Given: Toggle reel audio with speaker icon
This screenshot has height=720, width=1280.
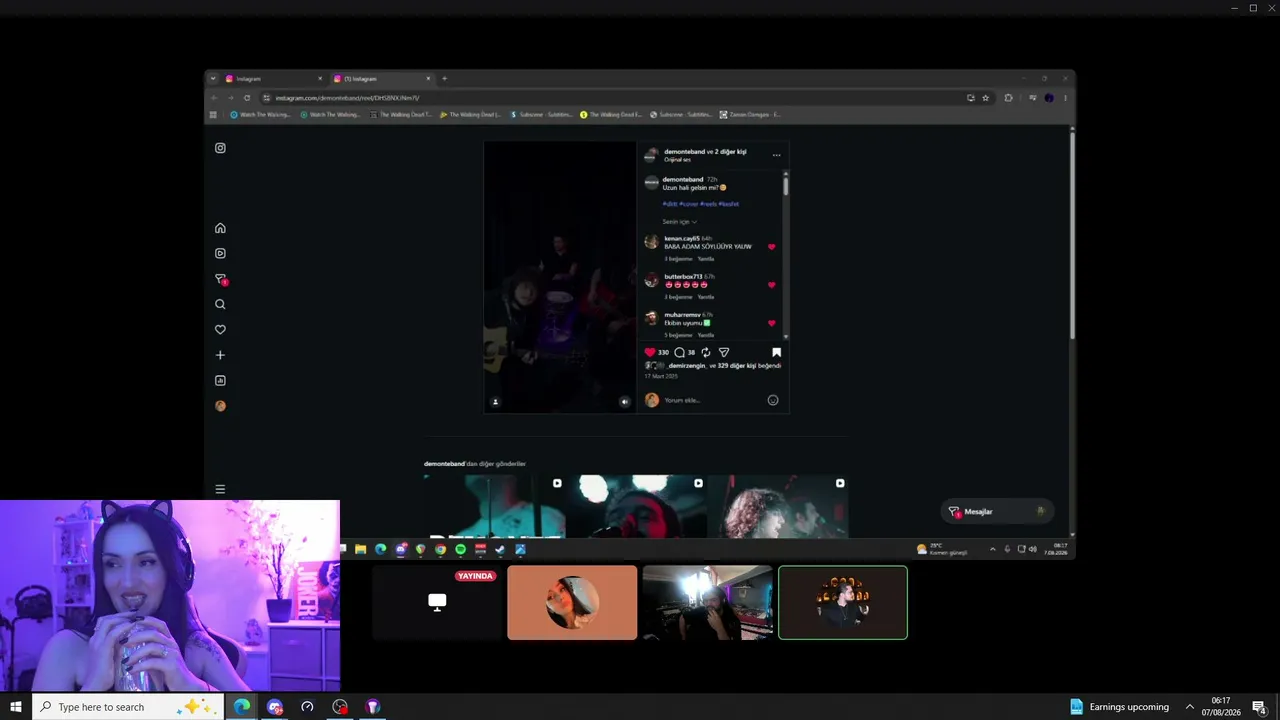Looking at the screenshot, I should [624, 402].
